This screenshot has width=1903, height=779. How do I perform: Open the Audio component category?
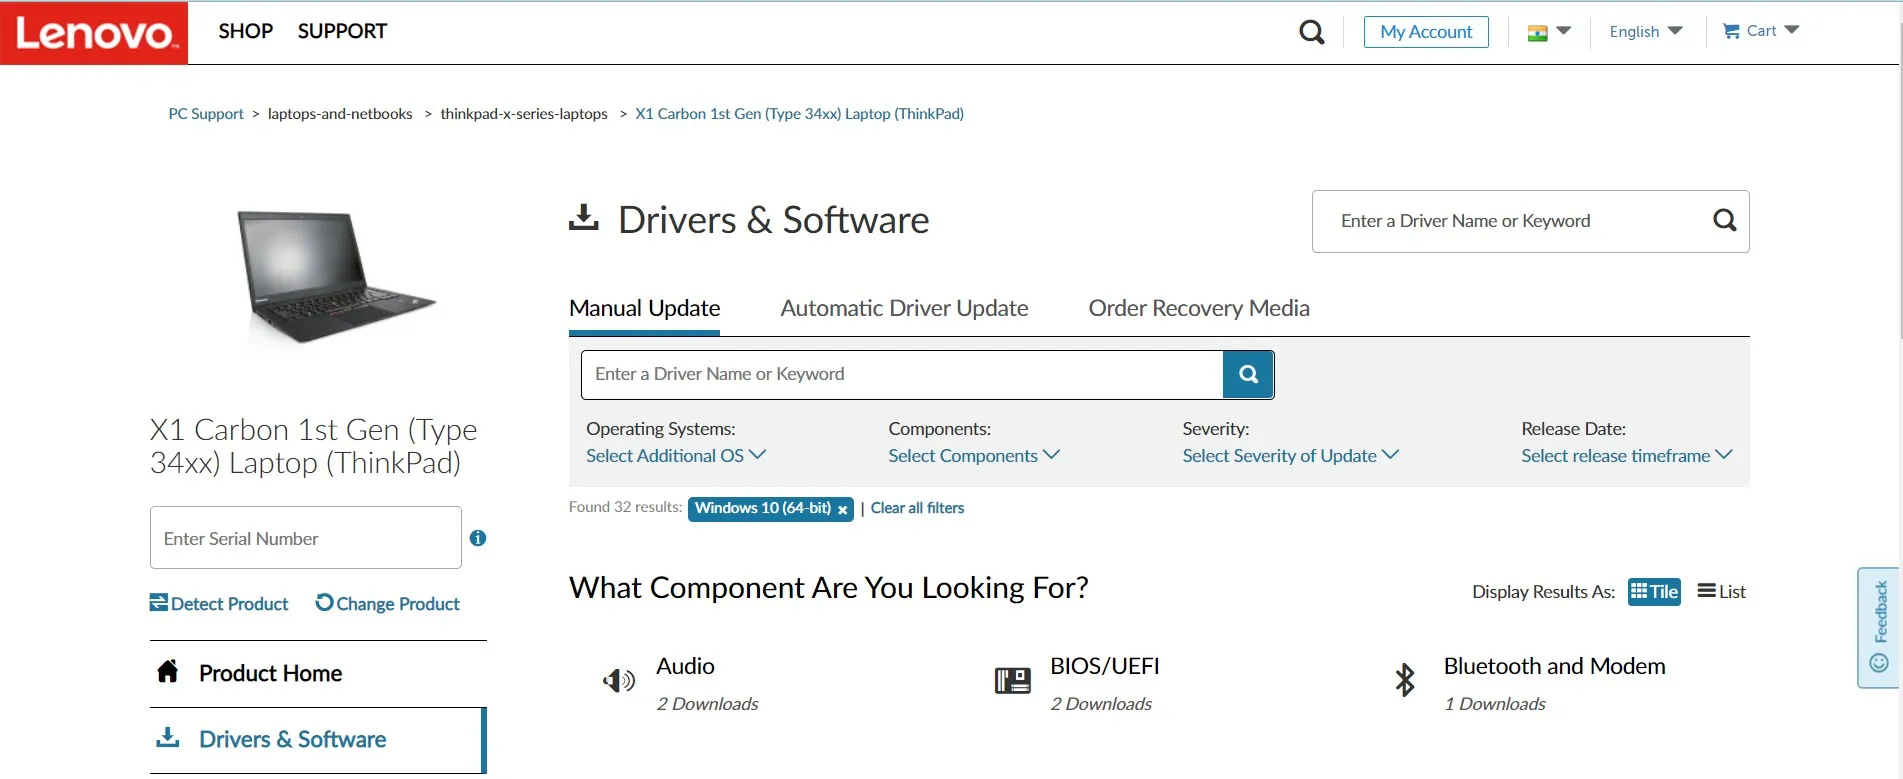tap(685, 666)
